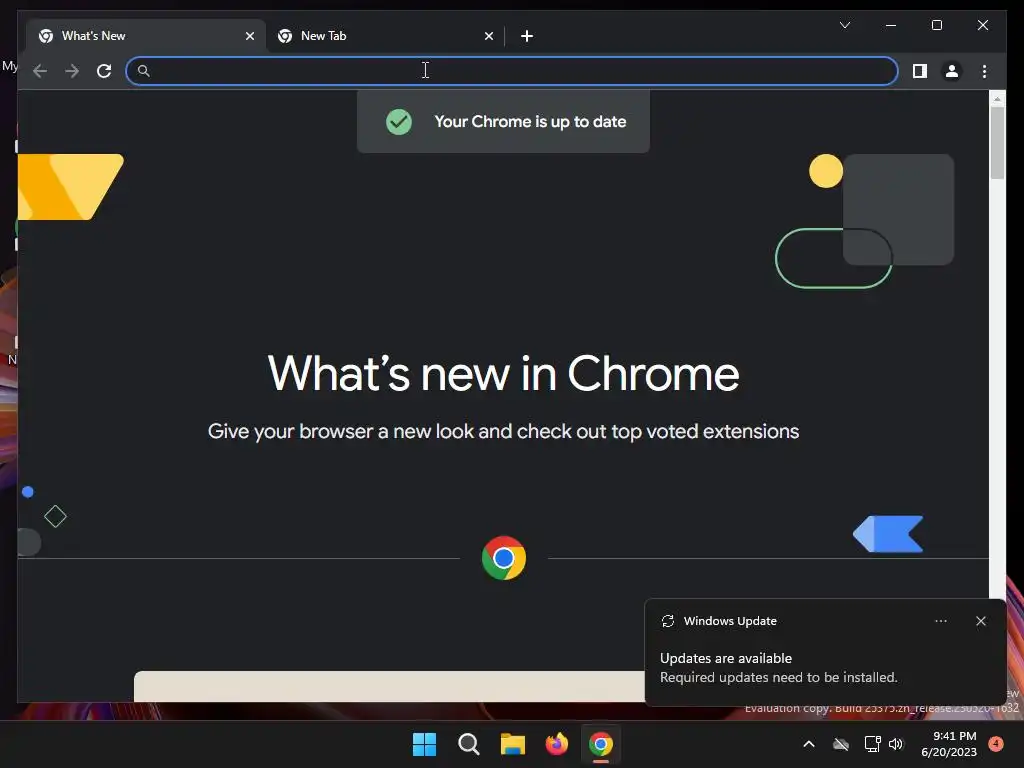Minimize the Chrome window
This screenshot has height=768, width=1024.
(891, 25)
